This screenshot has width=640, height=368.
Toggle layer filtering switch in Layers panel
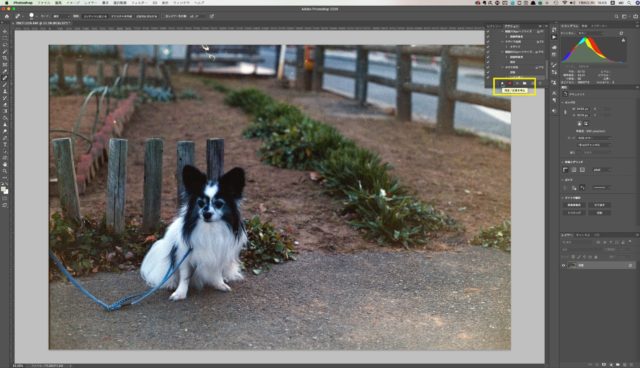pyautogui.click(x=630, y=241)
